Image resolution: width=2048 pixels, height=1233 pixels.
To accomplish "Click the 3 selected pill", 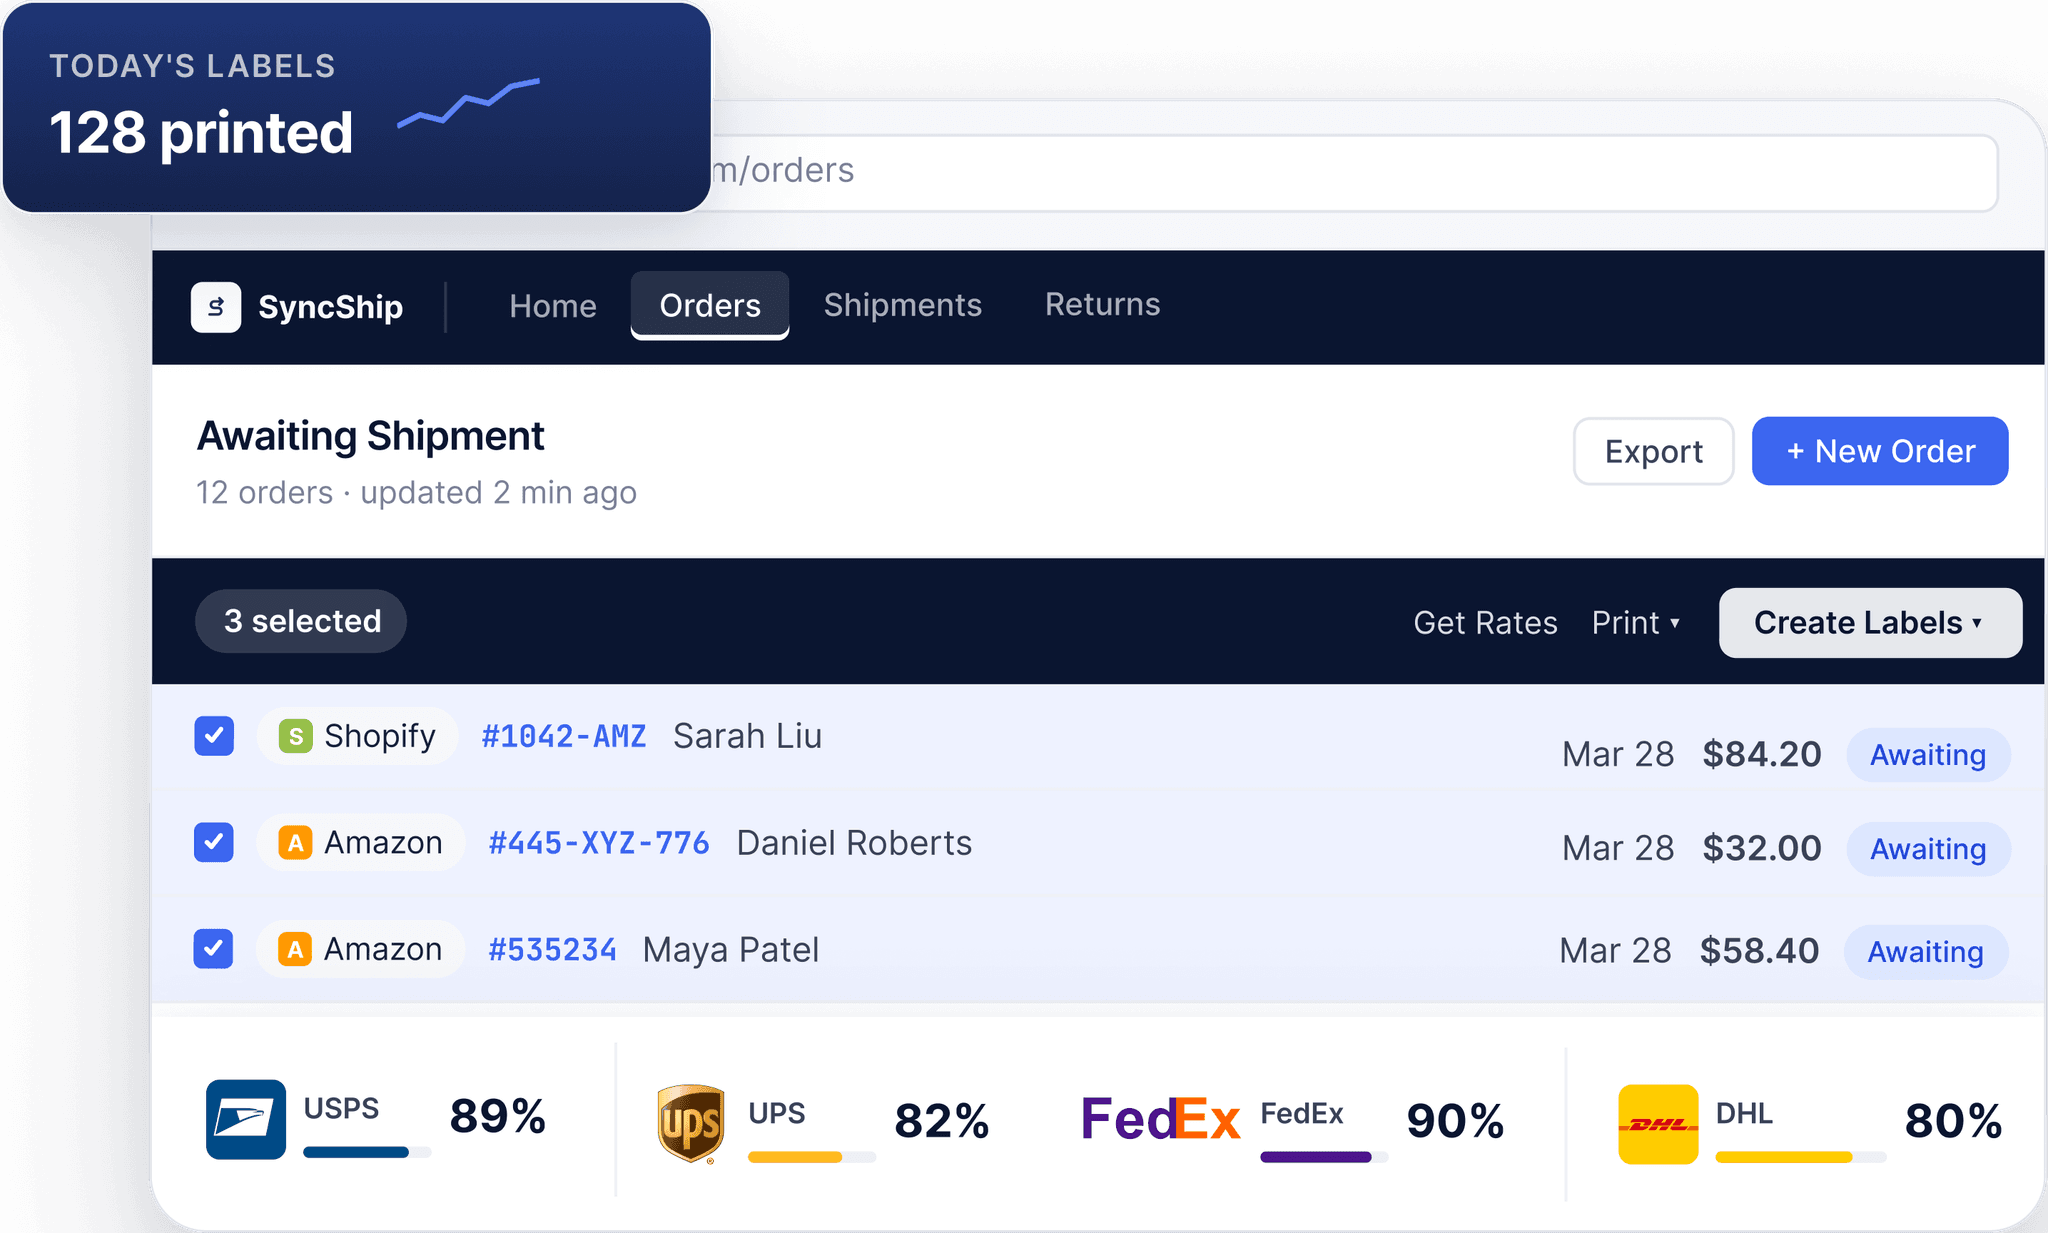I will click(301, 621).
